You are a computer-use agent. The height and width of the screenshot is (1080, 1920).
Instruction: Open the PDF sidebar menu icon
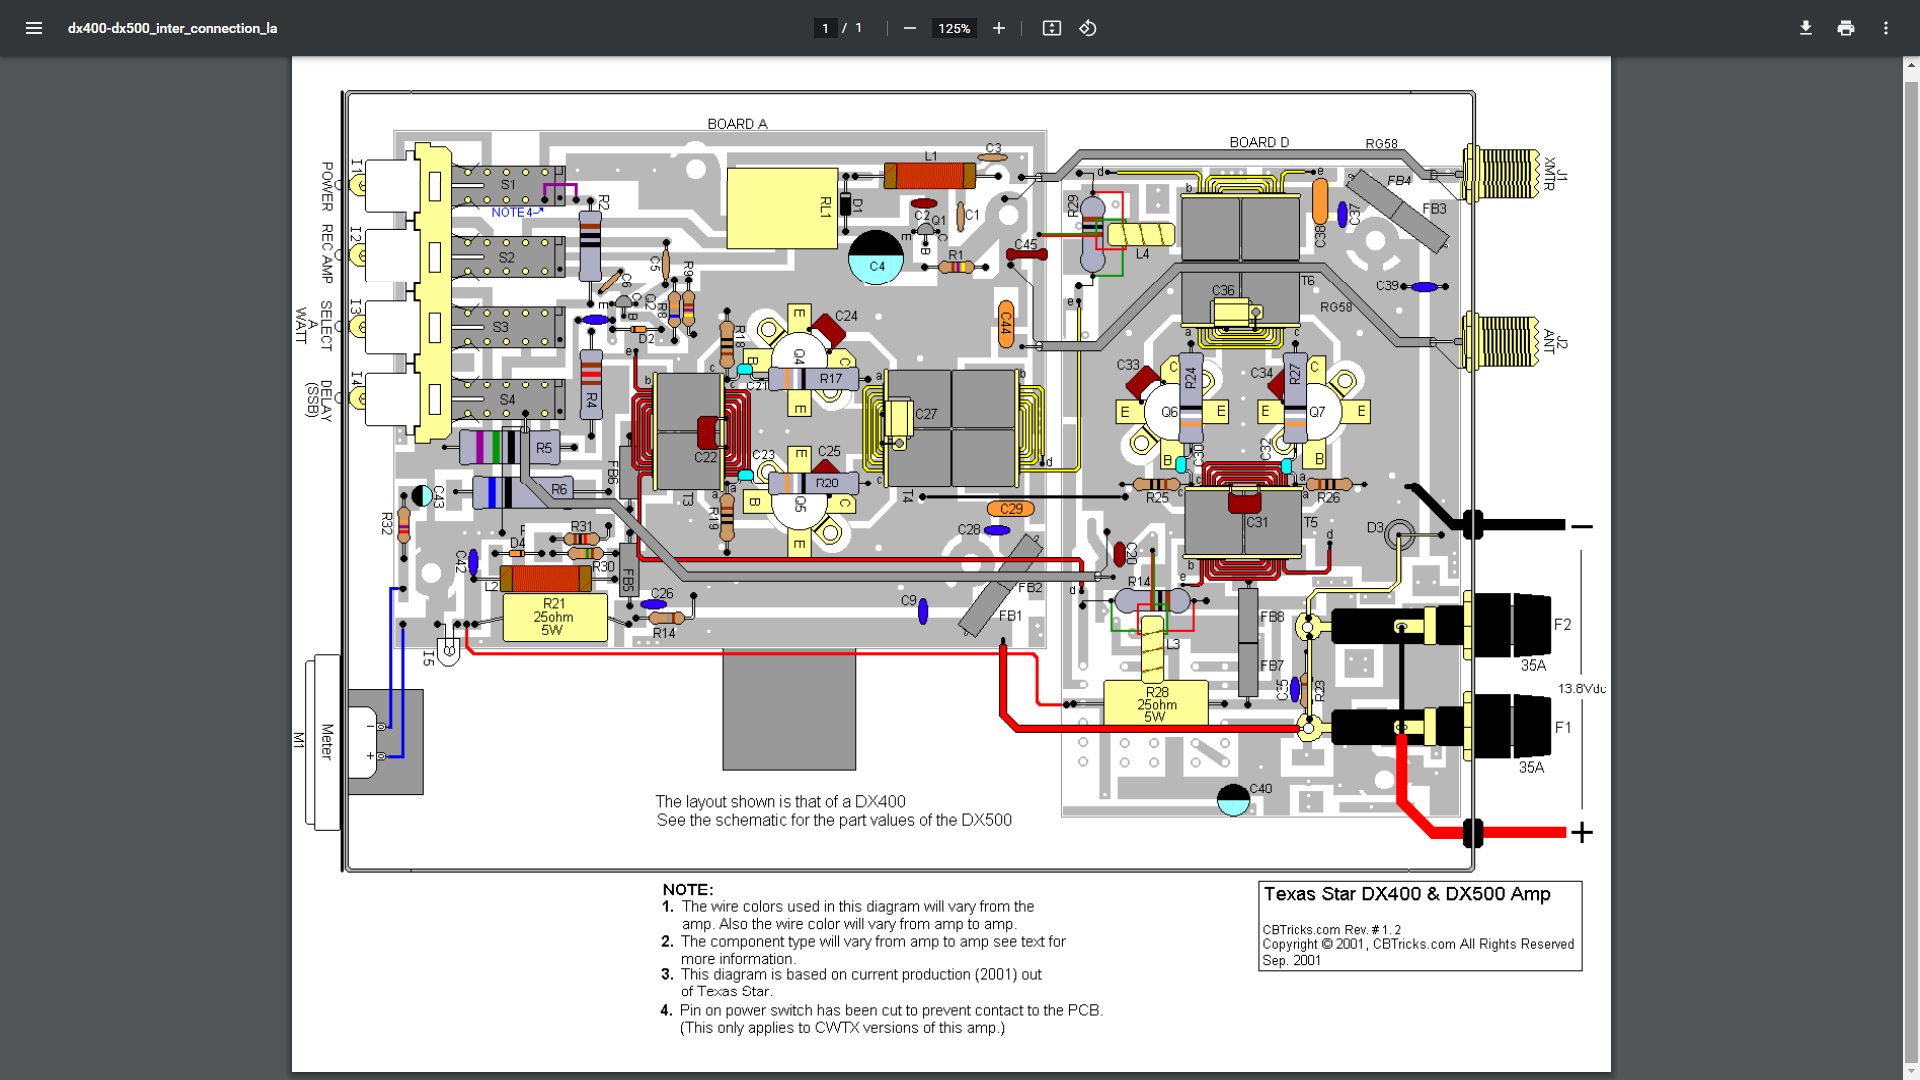click(x=34, y=28)
